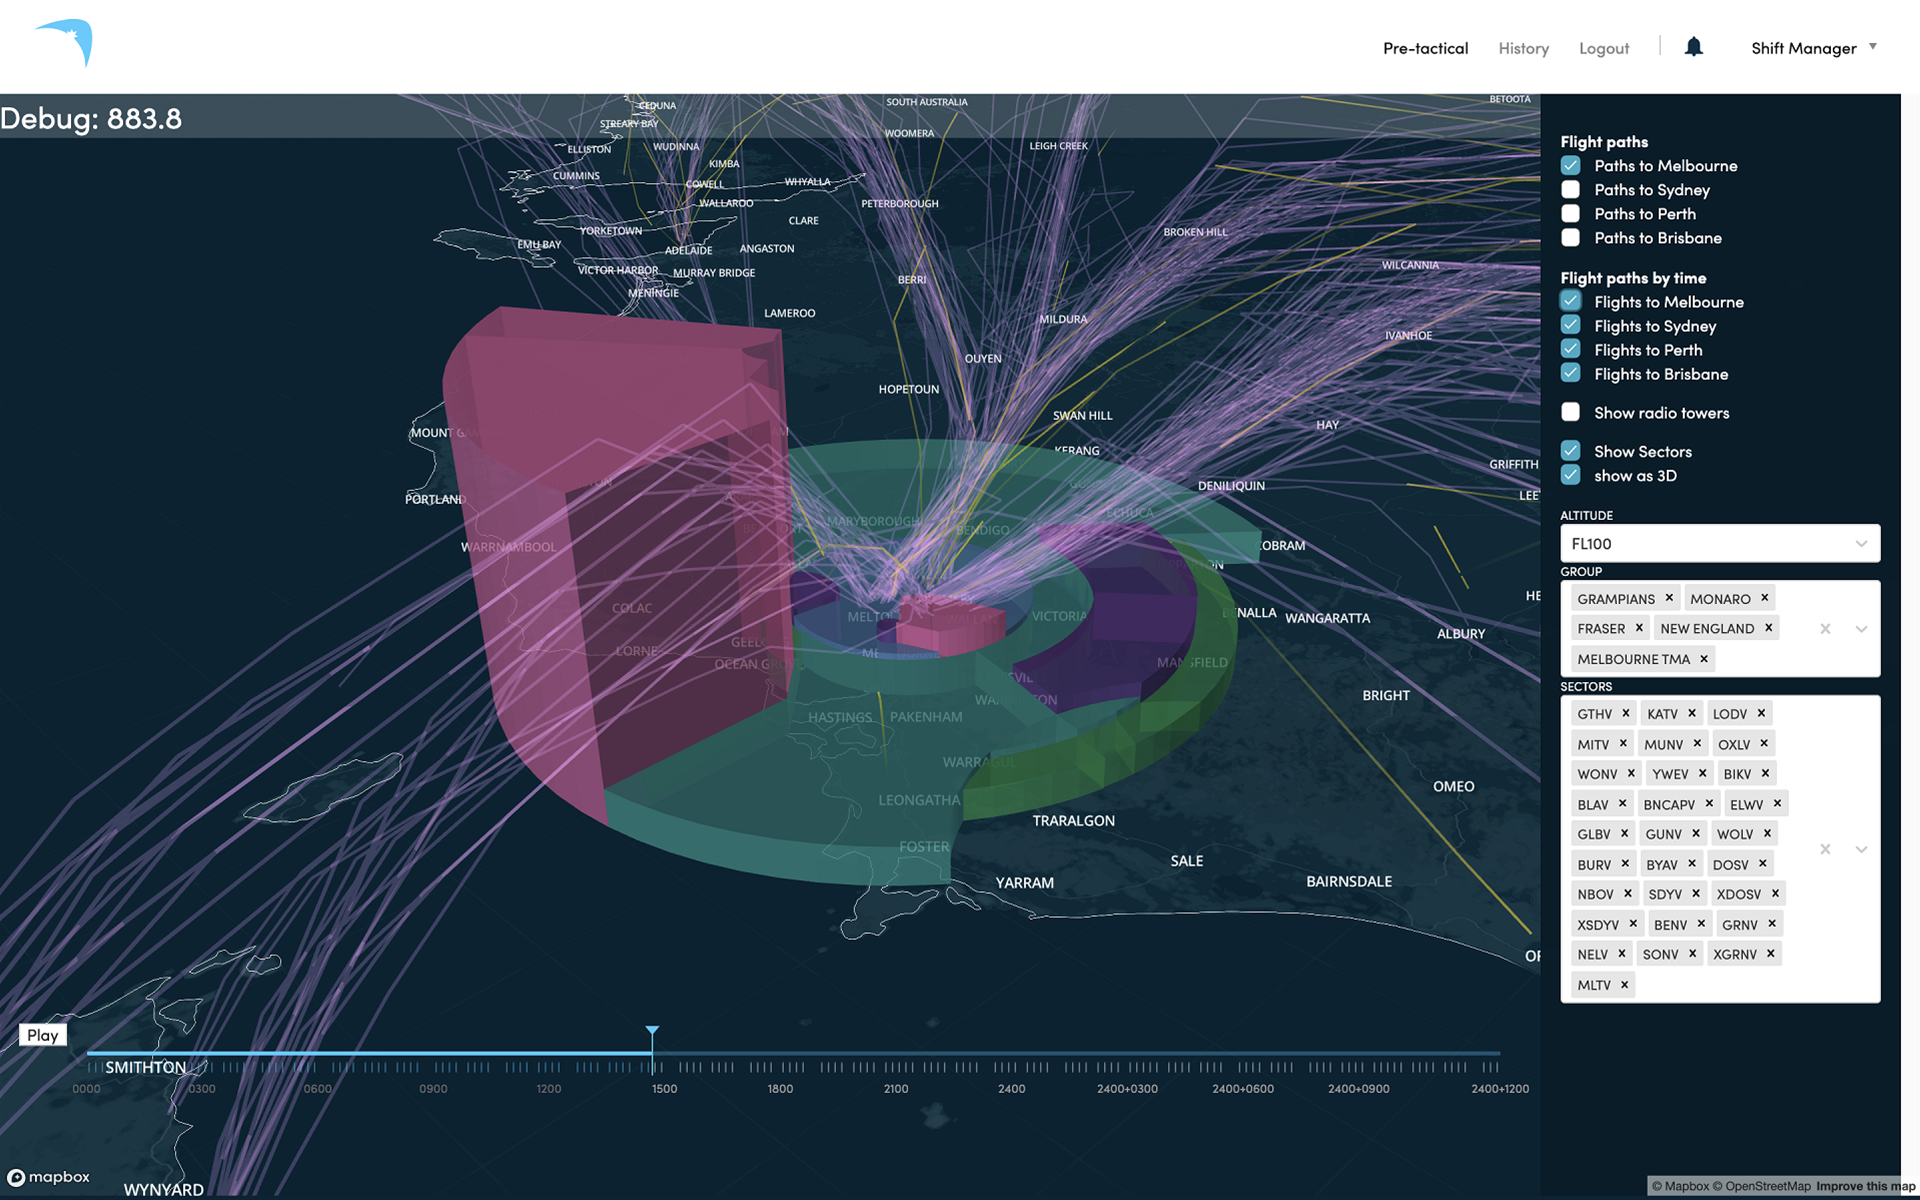Screen dimensions: 1920x1200
Task: Open the OpenStreetMap attribution link
Action: [x=1761, y=1186]
